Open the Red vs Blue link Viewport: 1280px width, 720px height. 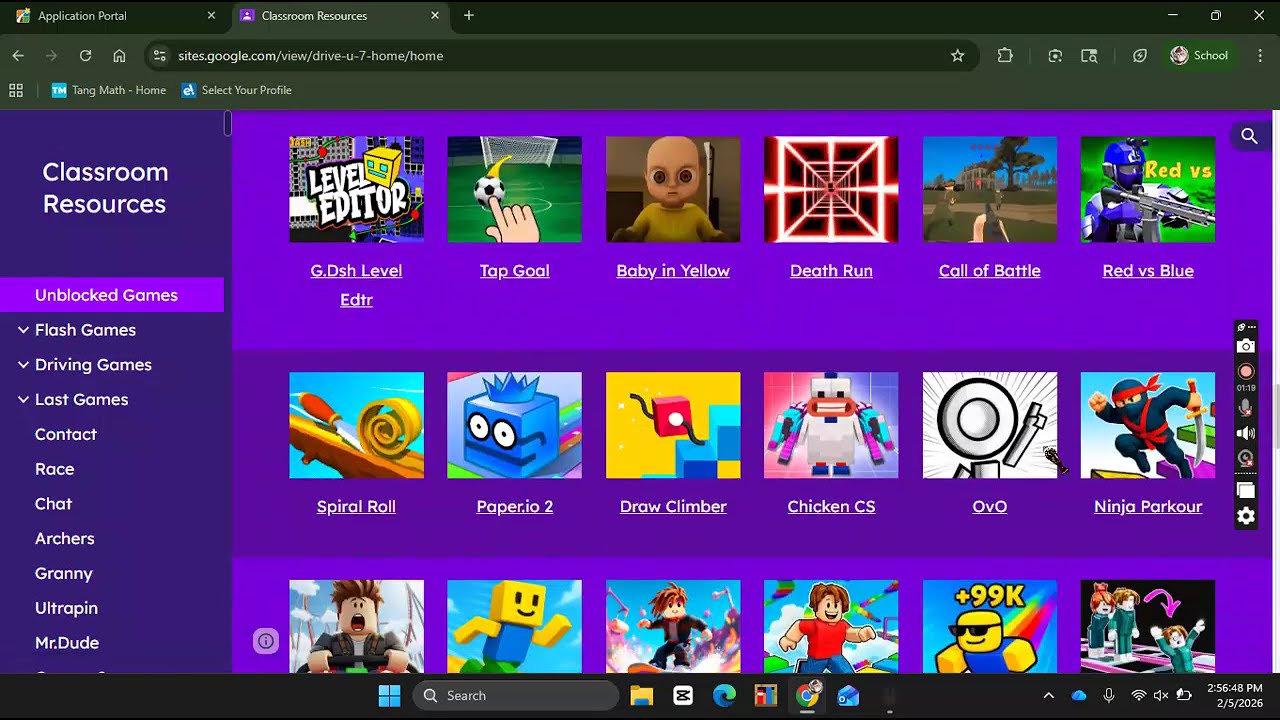coord(1148,271)
